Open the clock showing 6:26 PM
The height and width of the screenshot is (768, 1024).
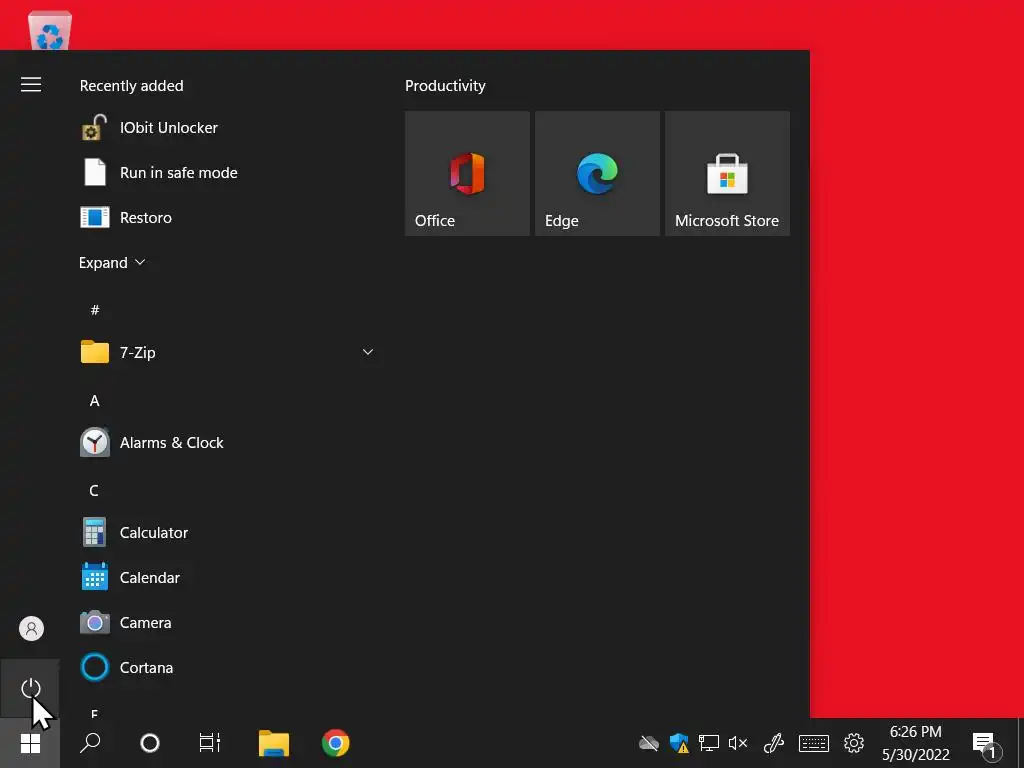[916, 743]
